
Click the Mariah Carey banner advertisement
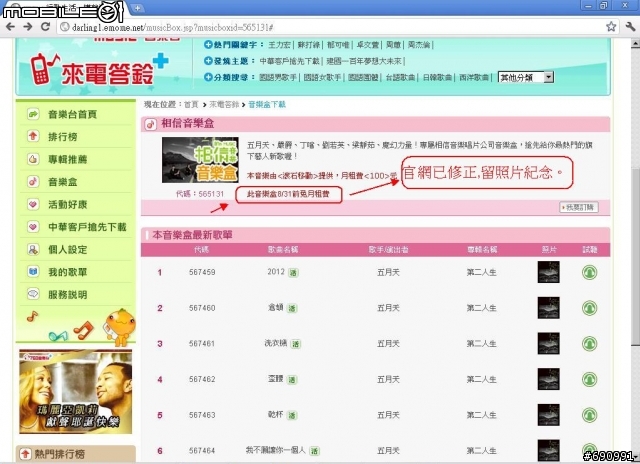[76, 391]
